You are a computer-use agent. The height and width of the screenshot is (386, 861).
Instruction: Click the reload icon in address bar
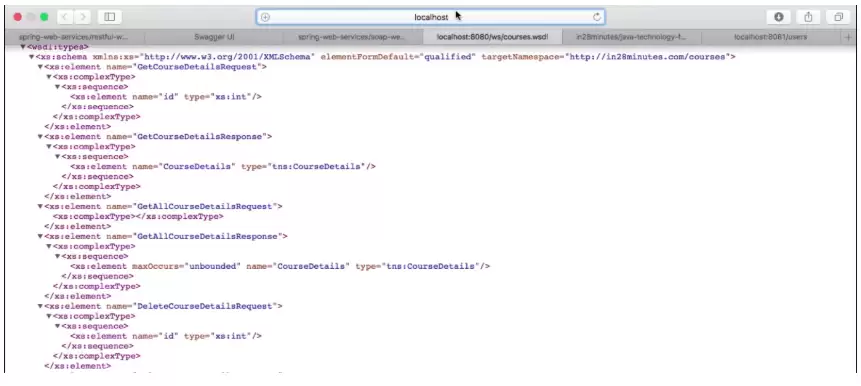[x=597, y=17]
